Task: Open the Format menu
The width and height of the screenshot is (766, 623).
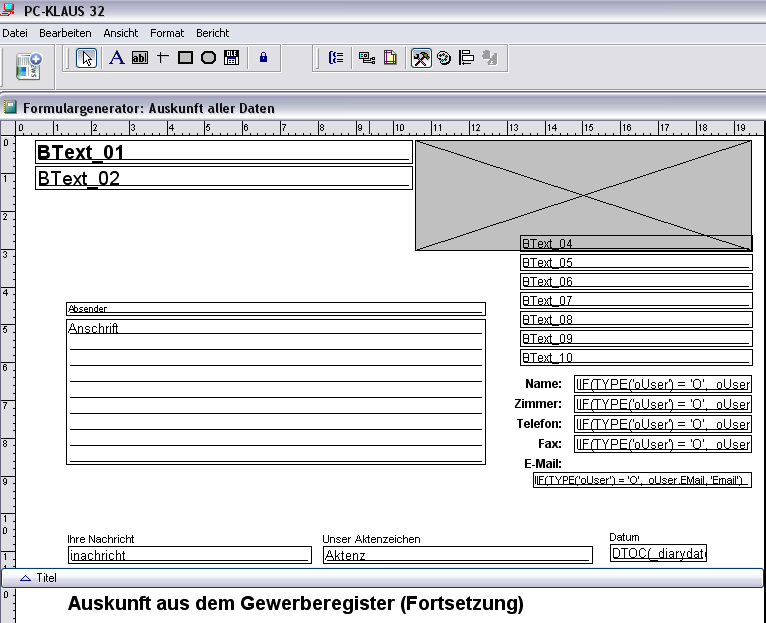Action: (x=167, y=33)
